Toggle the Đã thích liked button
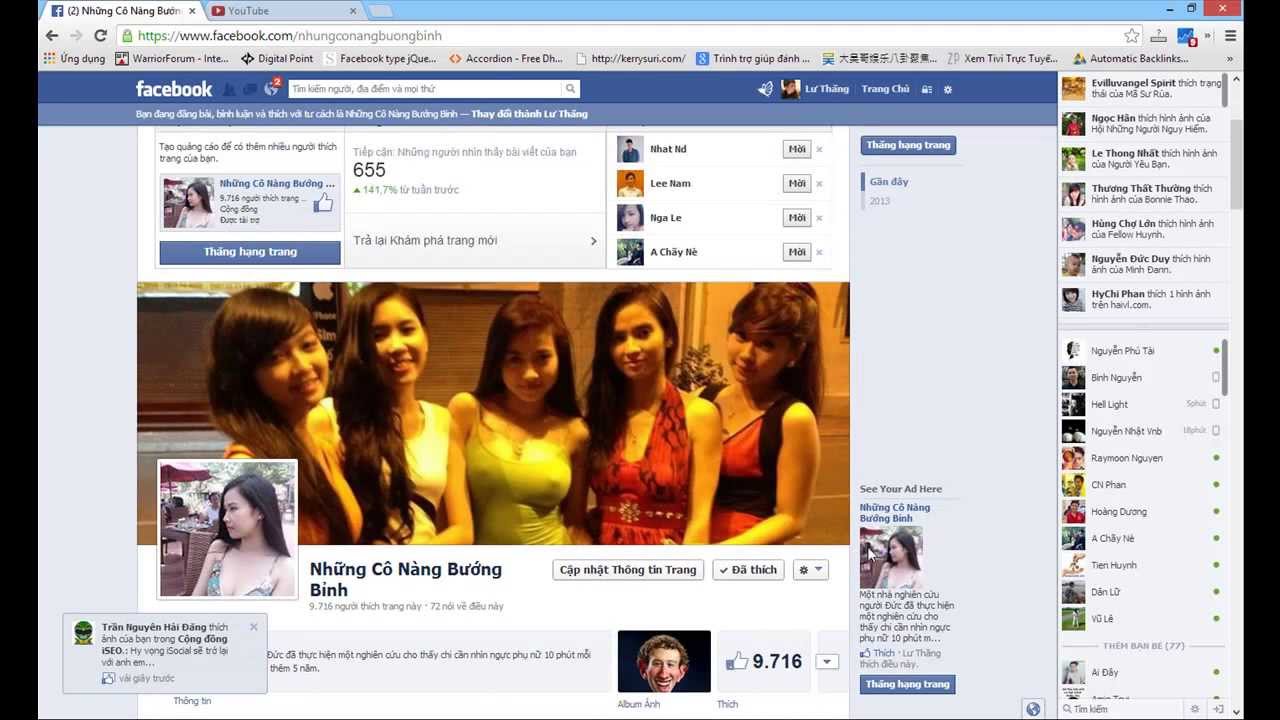 pyautogui.click(x=748, y=570)
